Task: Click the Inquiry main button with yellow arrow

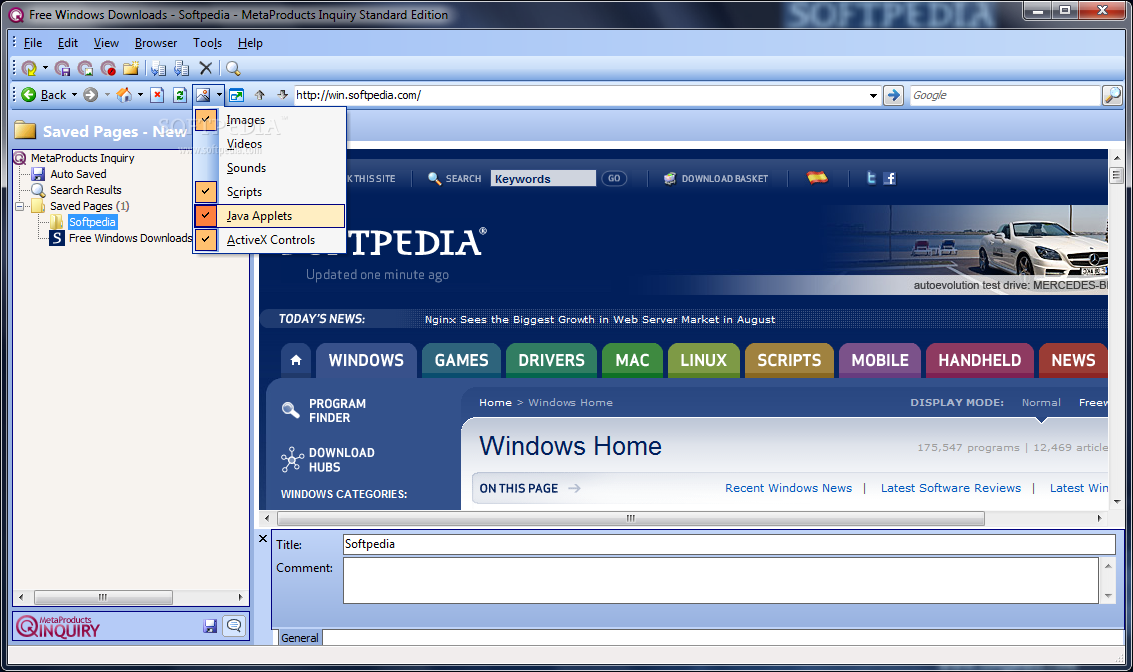Action: [29, 69]
